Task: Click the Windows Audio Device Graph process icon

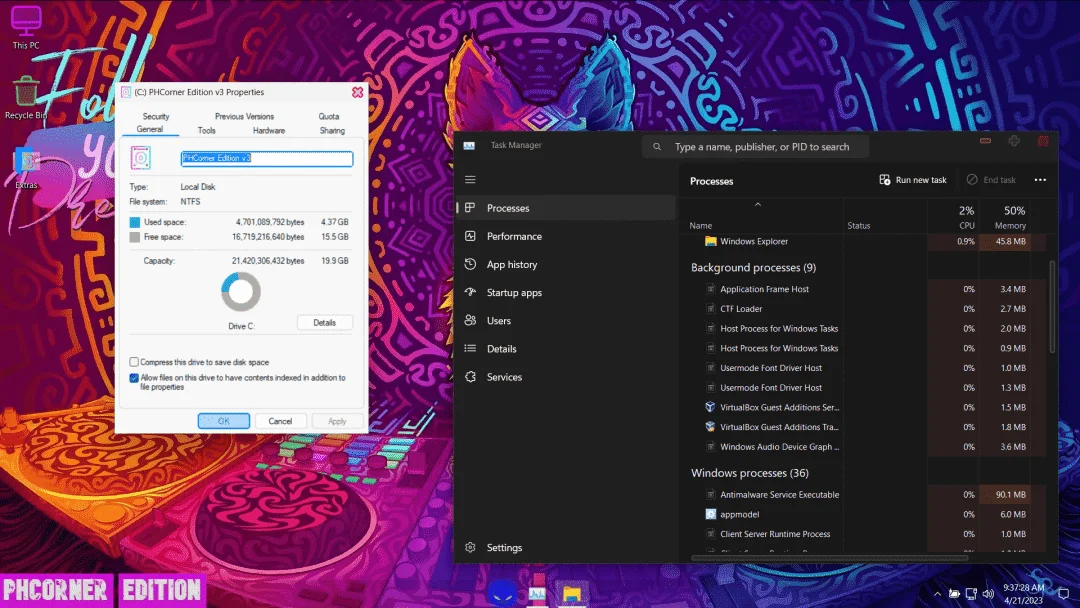Action: click(710, 447)
